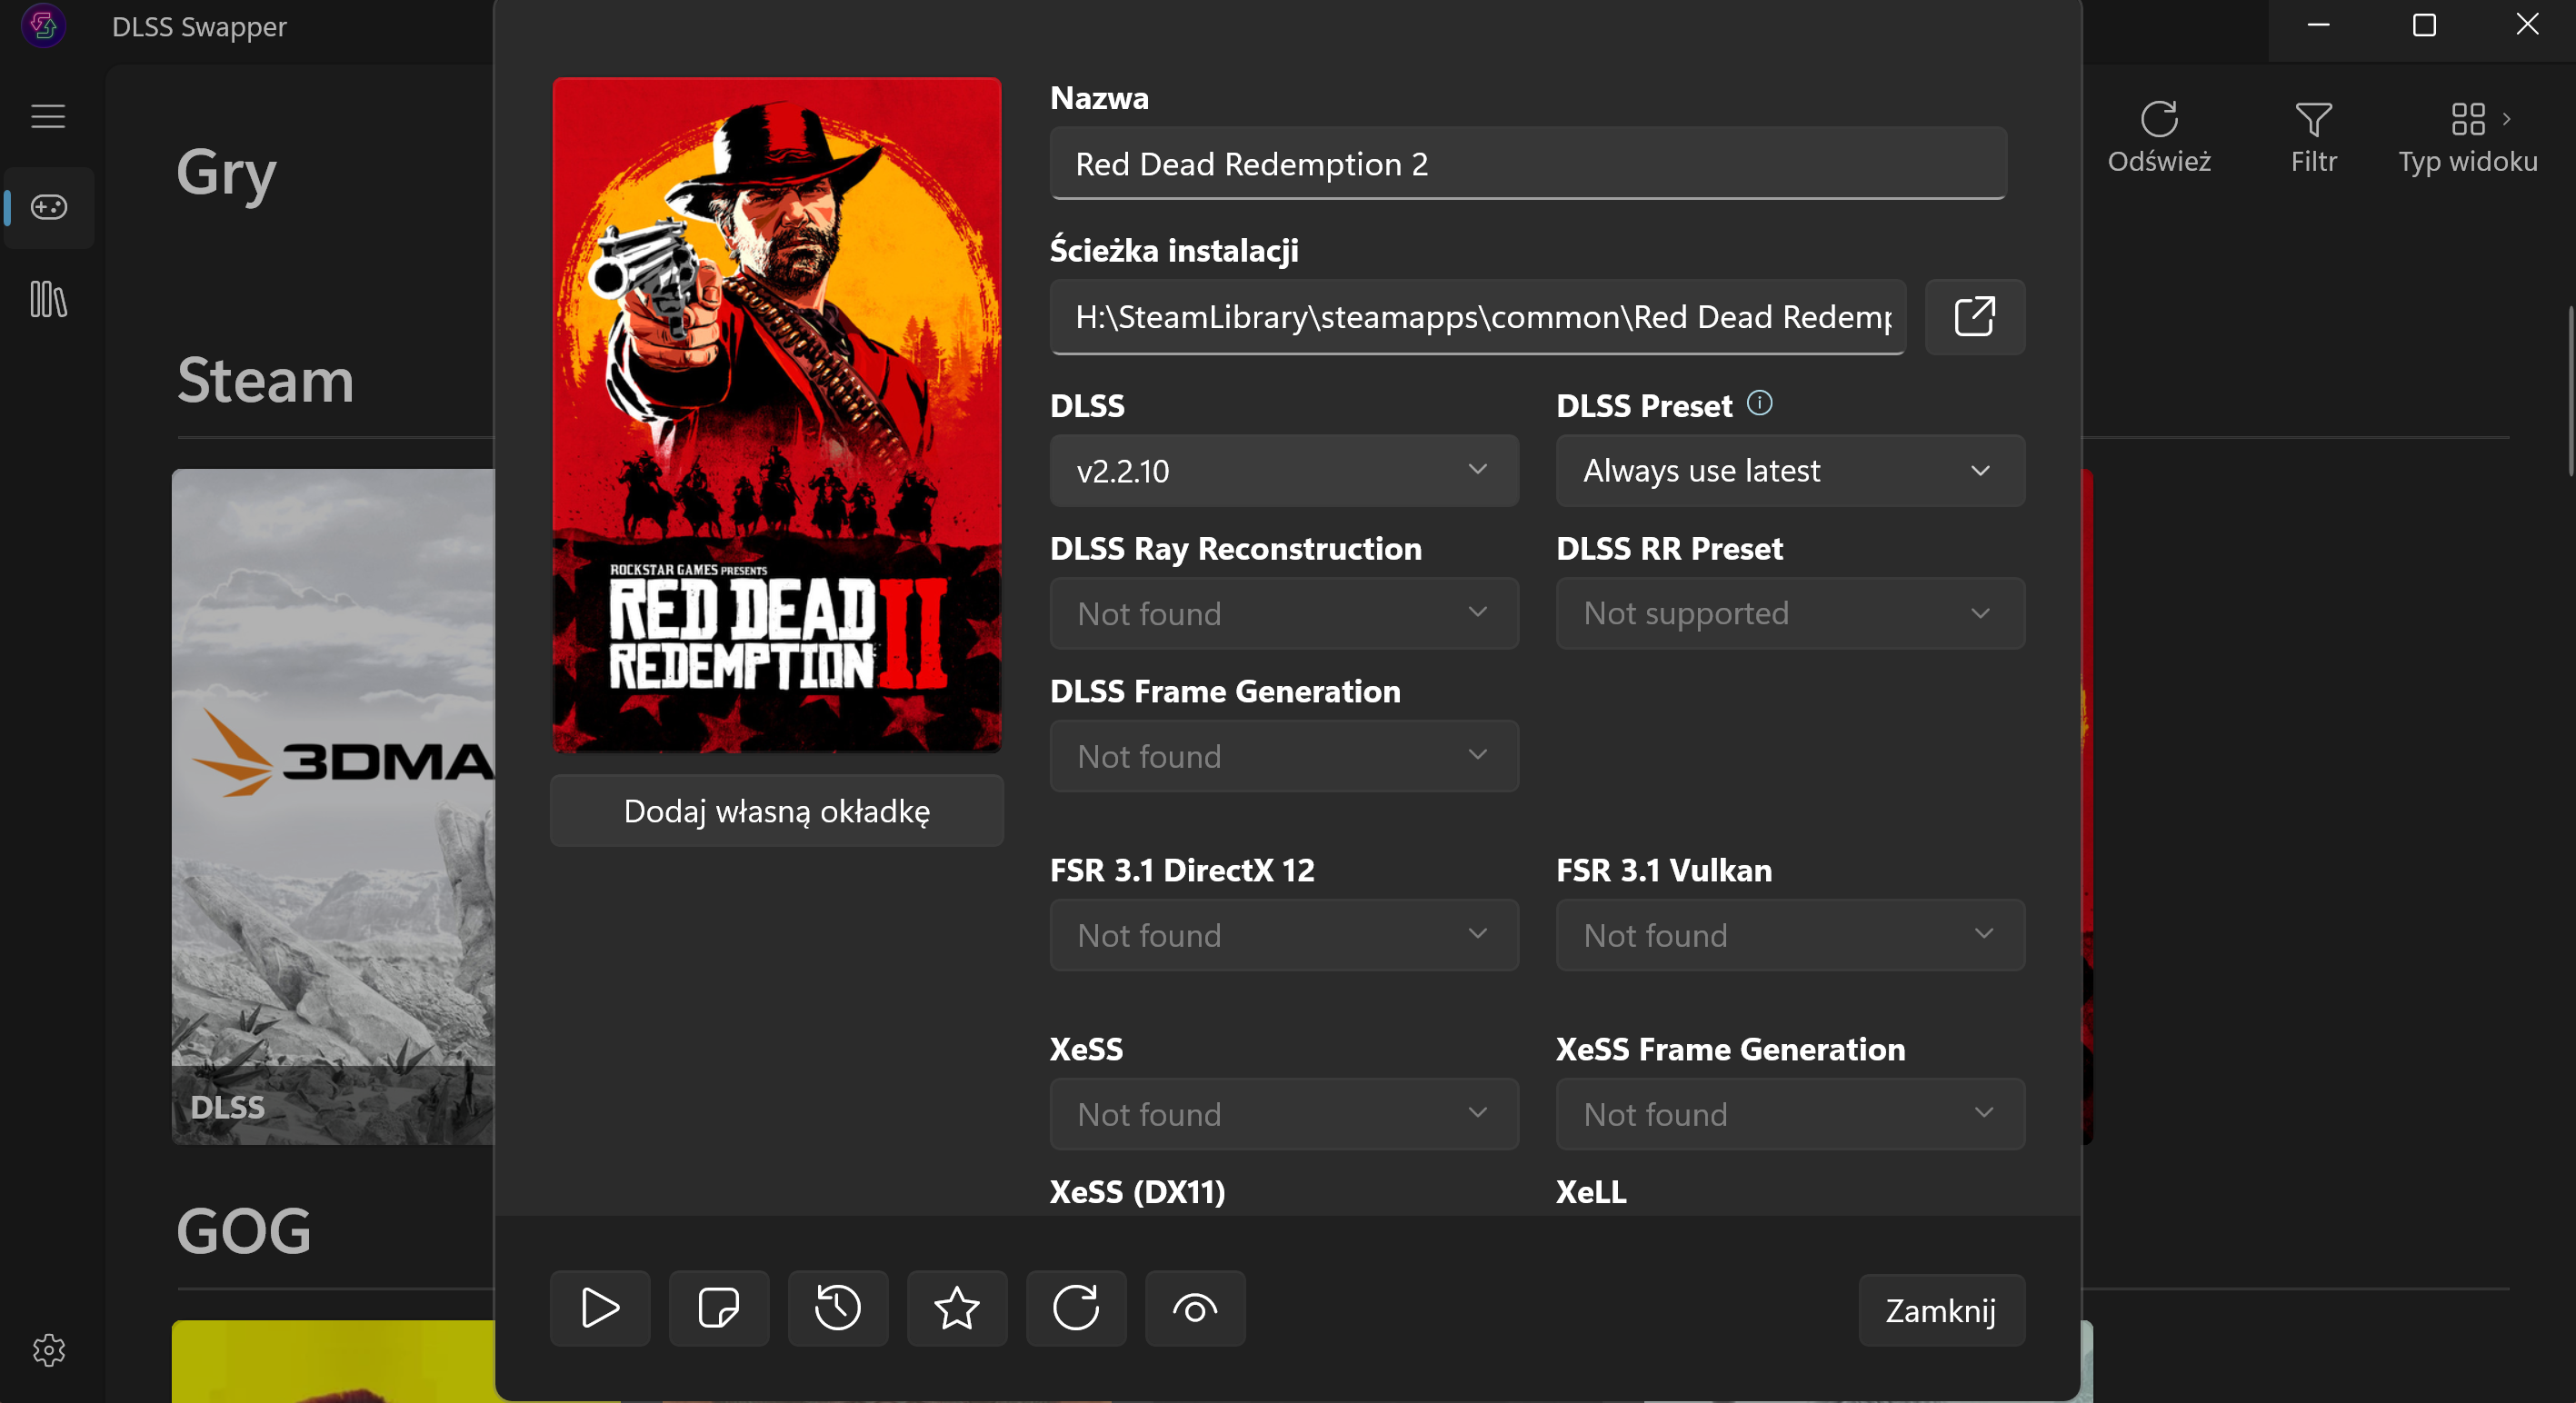Expand the hamburger navigation menu
Viewport: 2576px width, 1403px height.
tap(48, 116)
